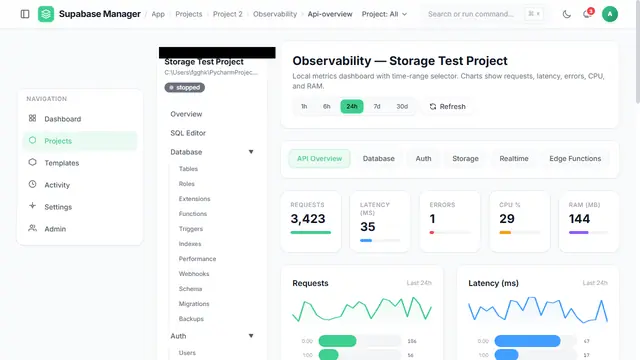640x360 pixels.
Task: Open Webhooks under Database
Action: pos(194,274)
